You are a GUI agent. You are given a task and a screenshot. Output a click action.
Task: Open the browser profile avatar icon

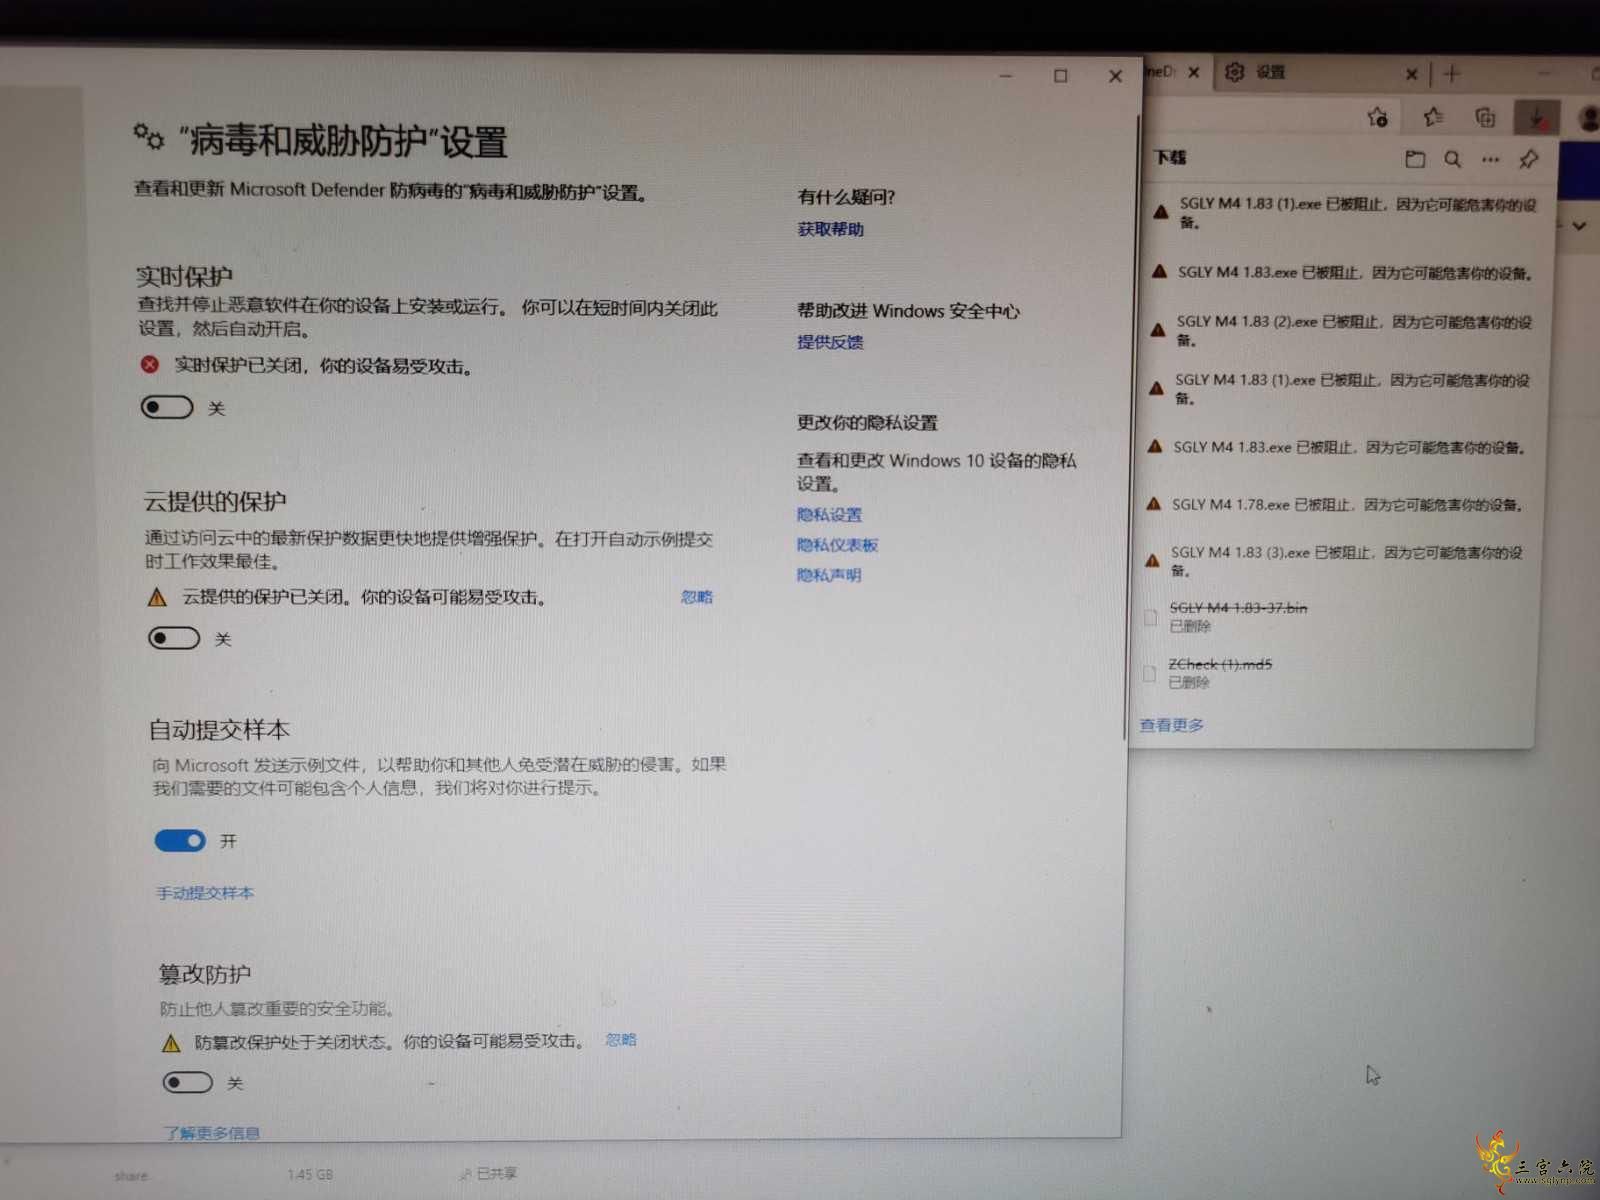[1590, 118]
